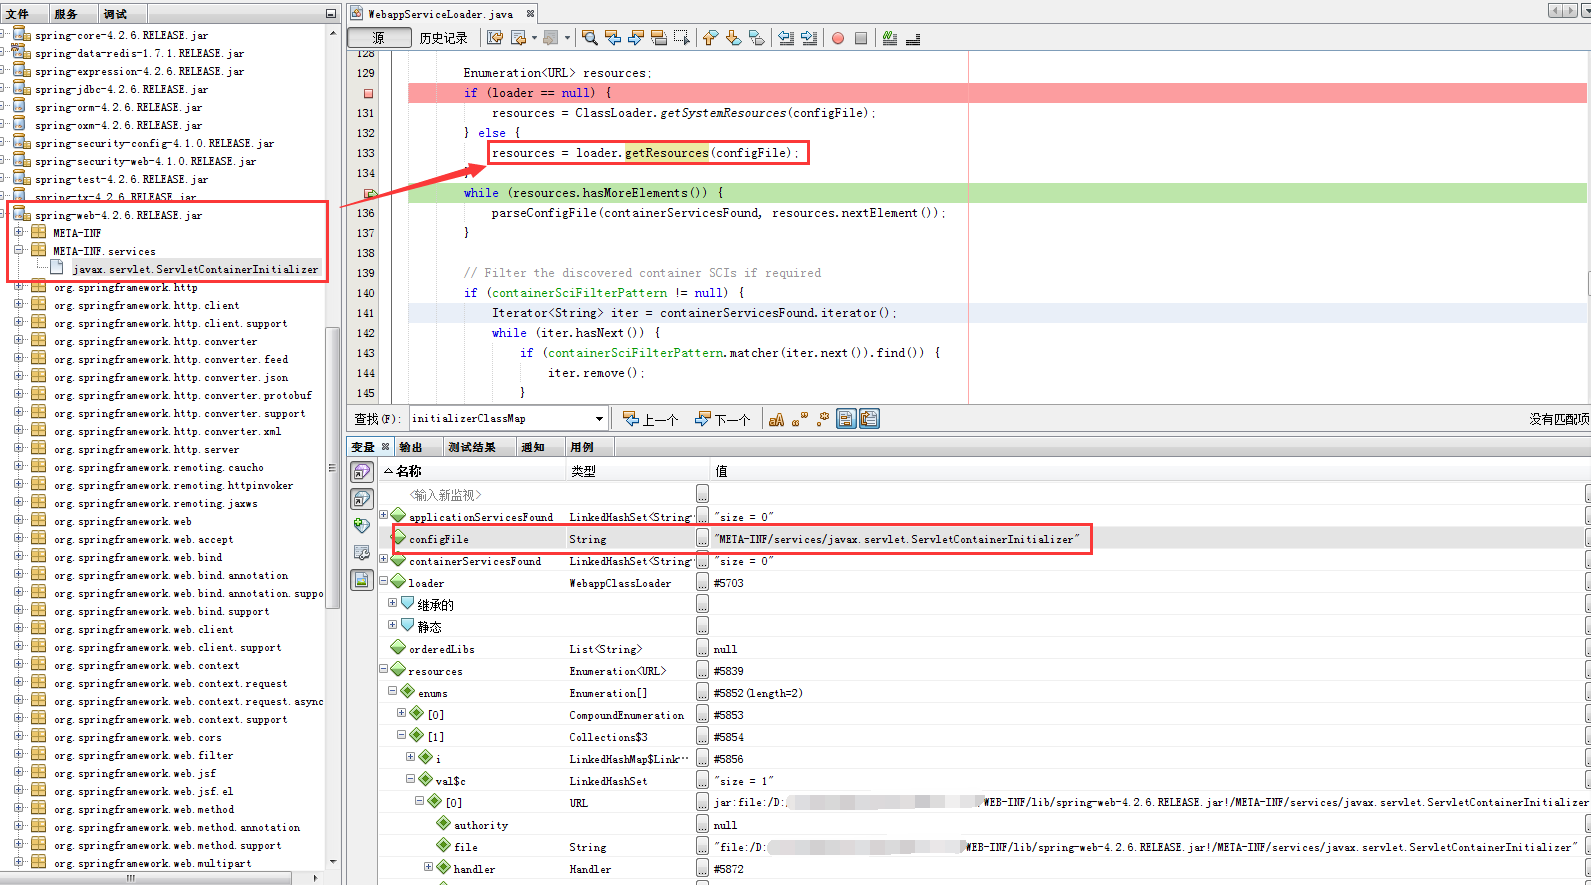Click 上一个 find previous button
The image size is (1591, 885).
click(x=651, y=419)
